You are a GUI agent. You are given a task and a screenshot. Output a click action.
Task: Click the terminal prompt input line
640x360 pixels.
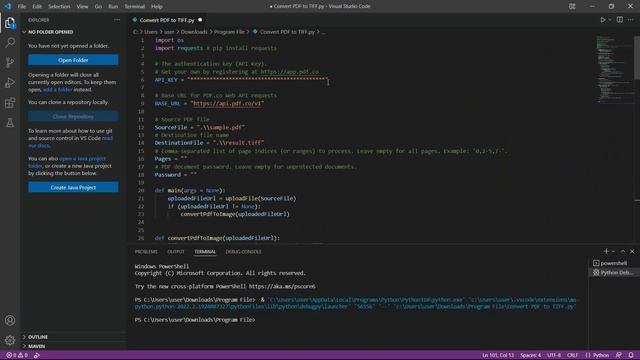click(x=195, y=320)
